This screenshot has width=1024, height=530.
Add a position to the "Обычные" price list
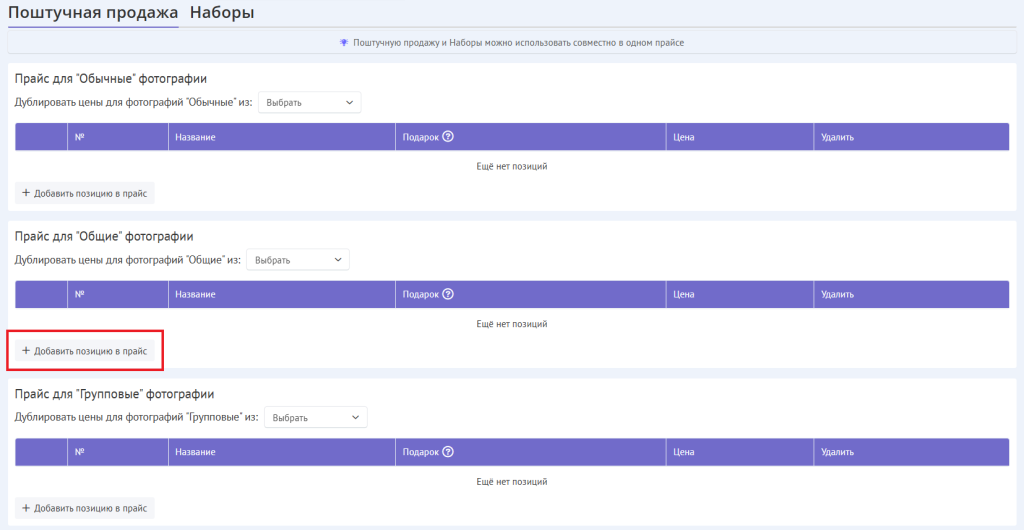click(x=85, y=193)
